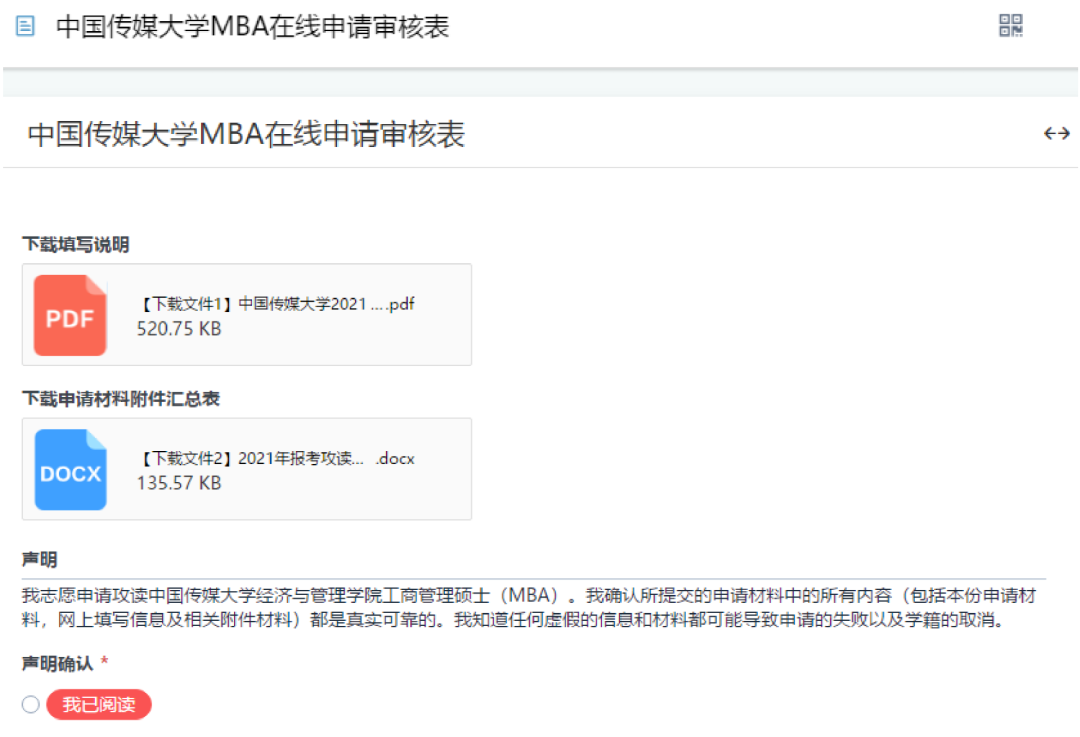This screenshot has height=737, width=1080.
Task: Download 【下载文件2】2021年报考攻读 docx file
Action: (x=276, y=458)
